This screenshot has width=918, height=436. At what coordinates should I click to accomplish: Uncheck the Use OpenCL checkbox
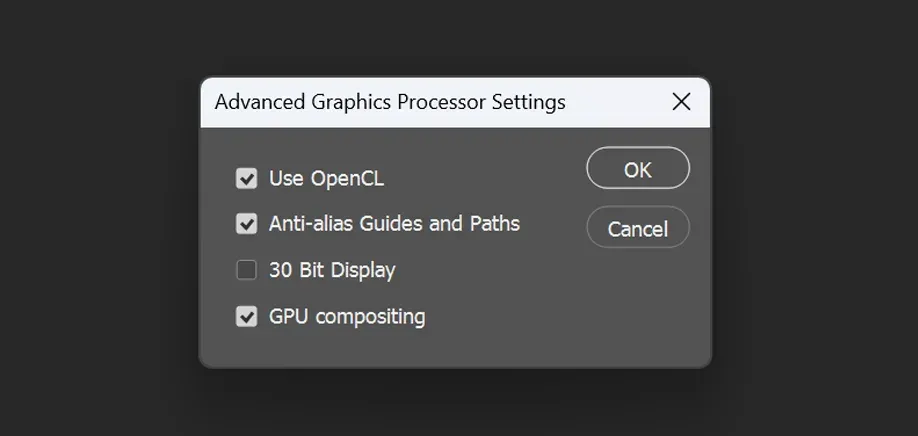coord(246,178)
